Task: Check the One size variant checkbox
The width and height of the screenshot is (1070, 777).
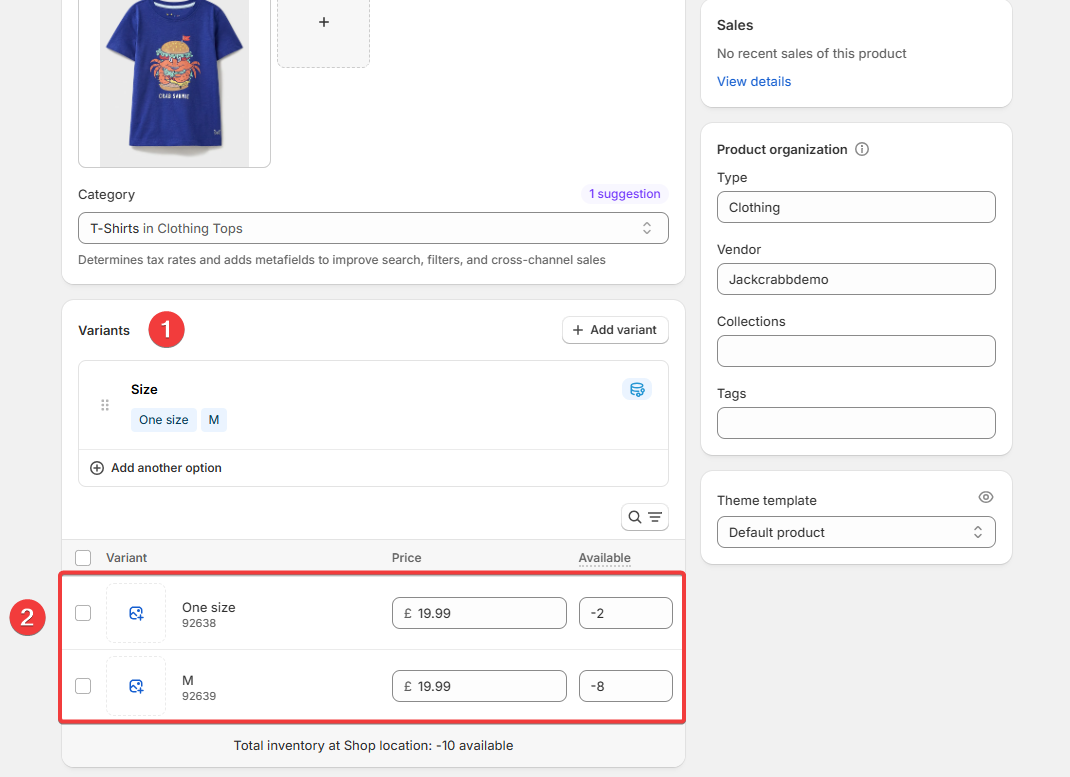Action: [83, 613]
